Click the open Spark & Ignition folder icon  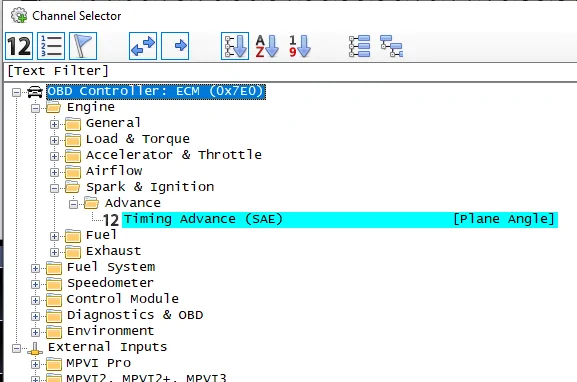[x=73, y=188]
